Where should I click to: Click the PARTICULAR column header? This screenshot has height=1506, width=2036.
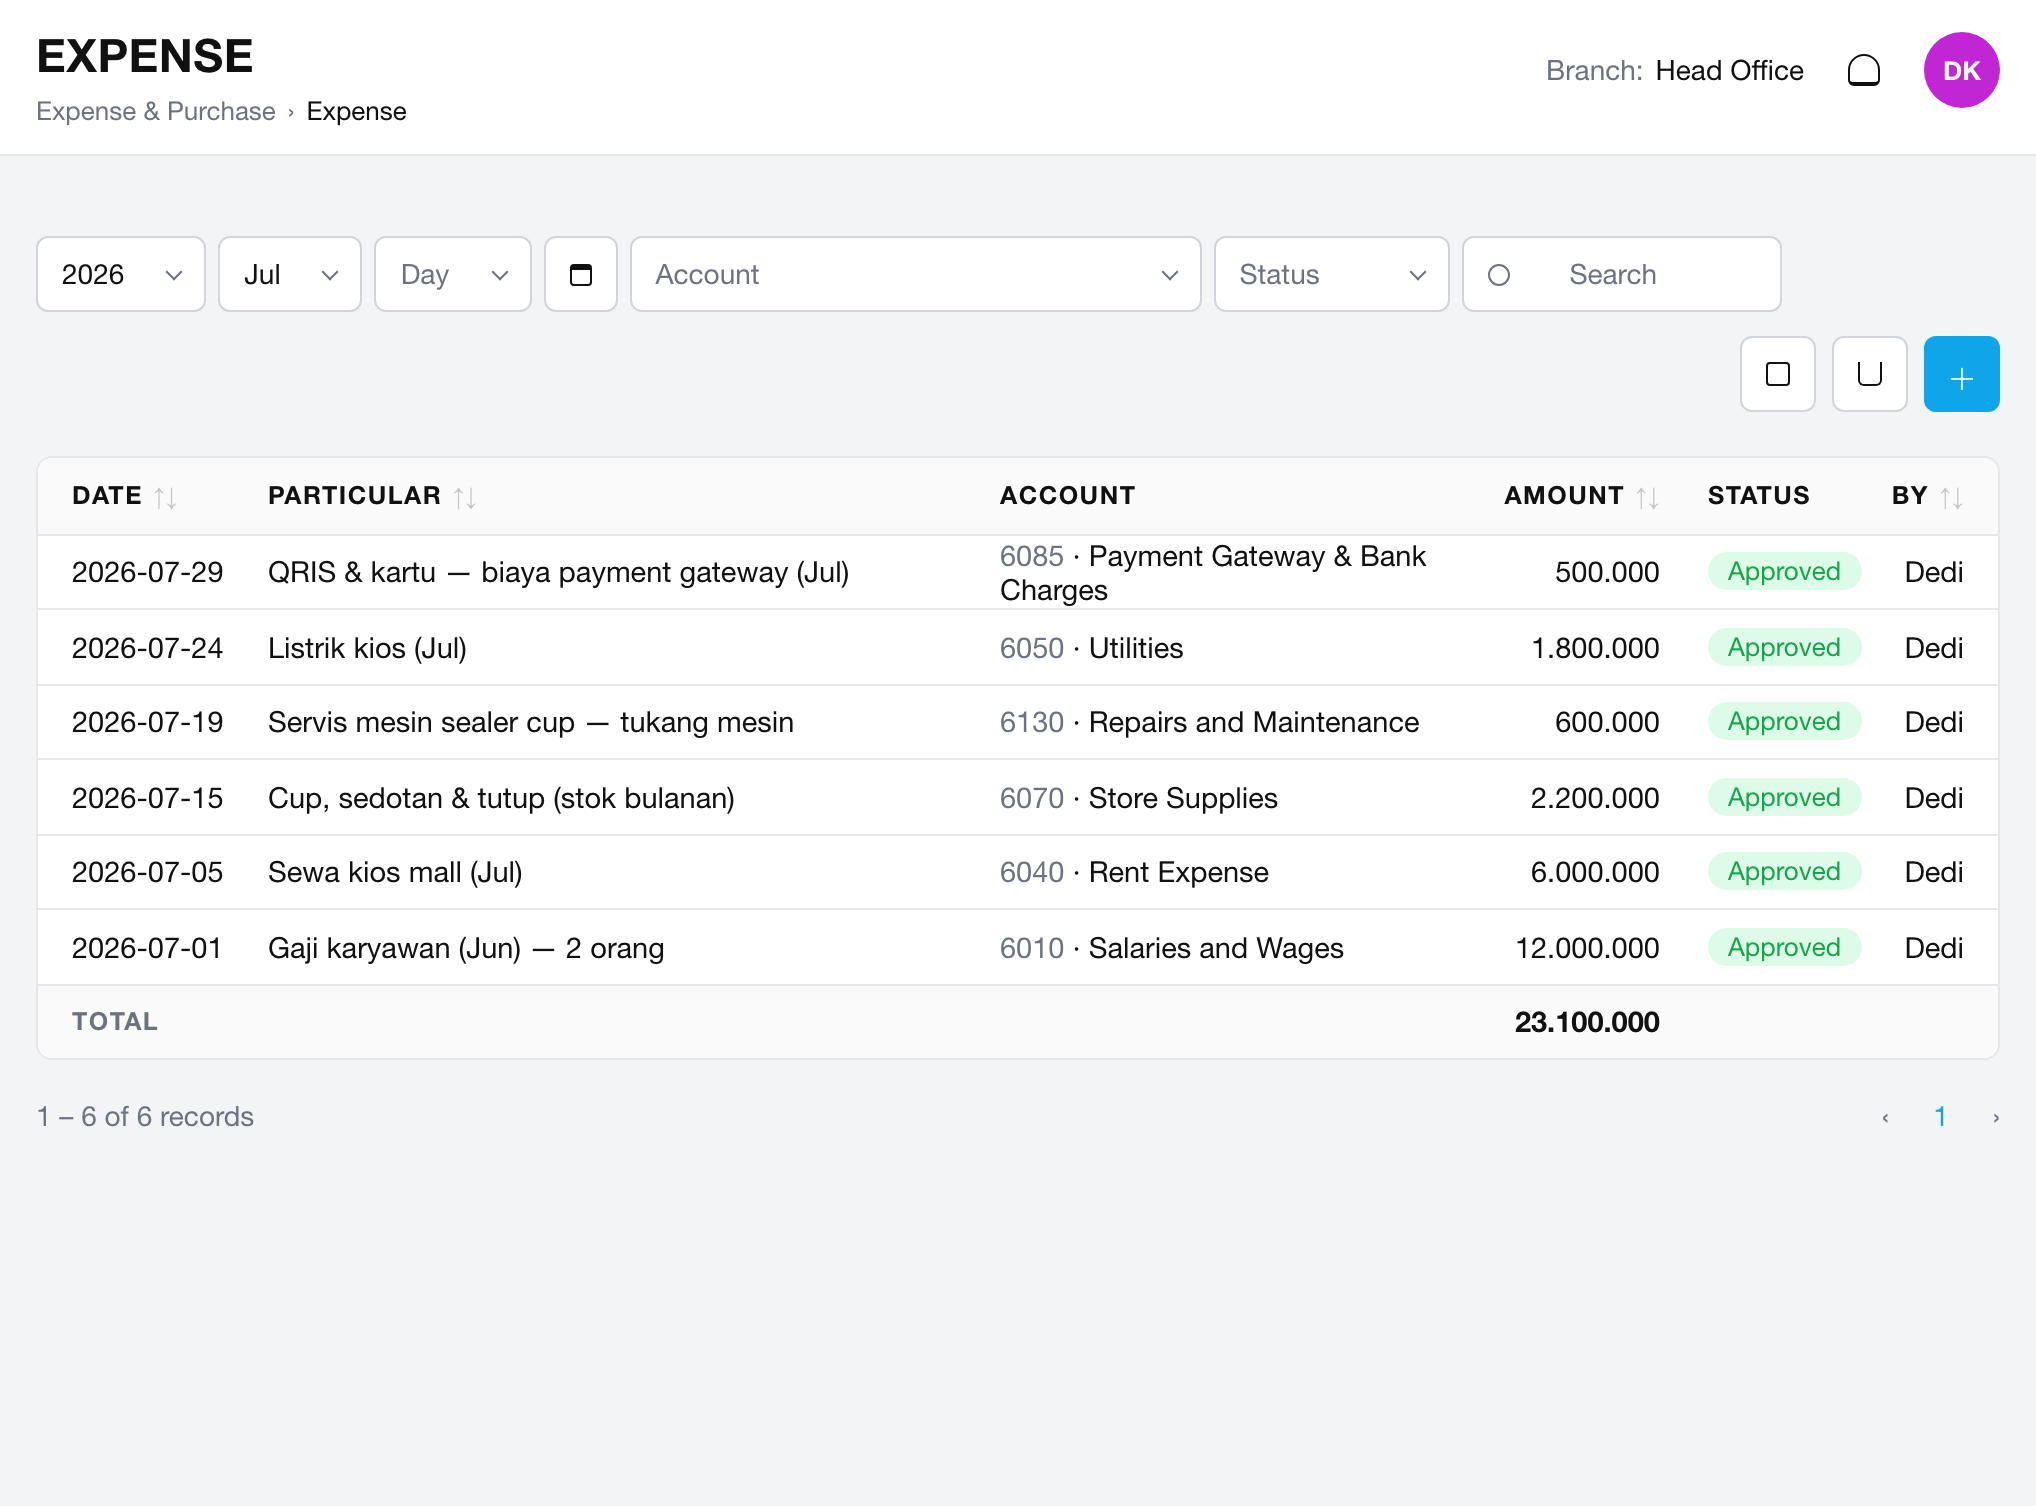[354, 496]
